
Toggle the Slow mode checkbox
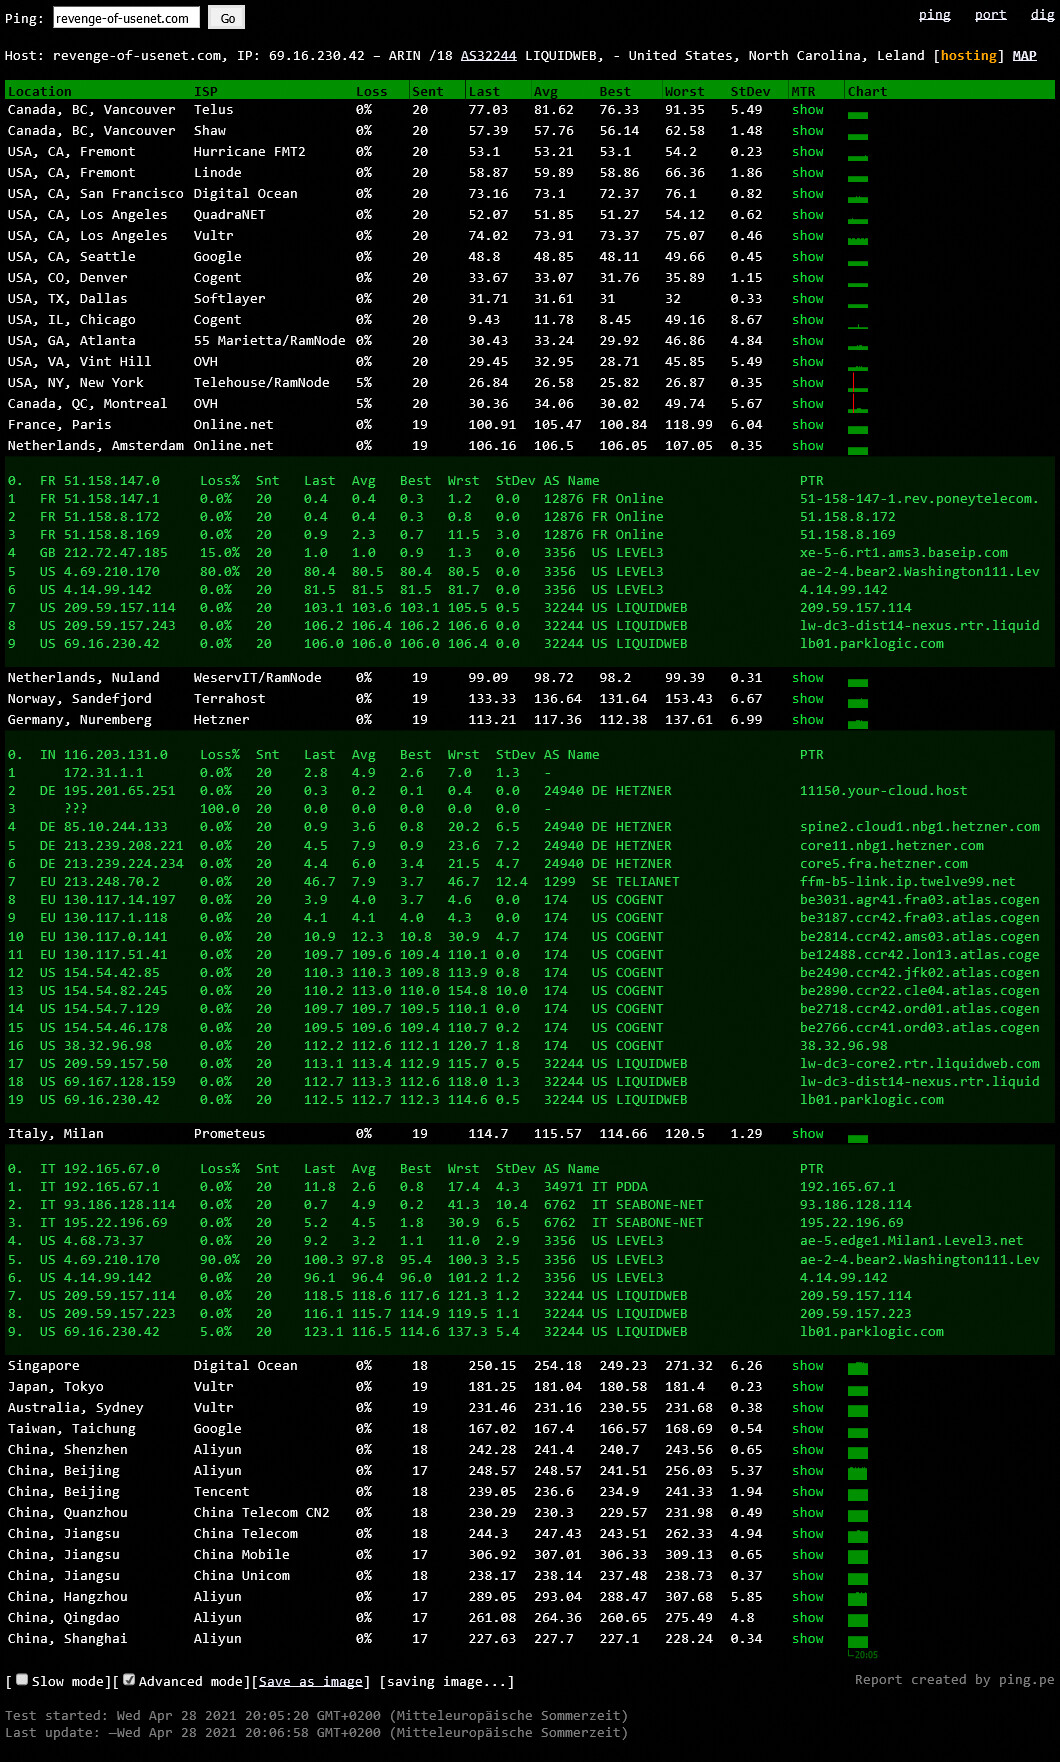point(22,1680)
